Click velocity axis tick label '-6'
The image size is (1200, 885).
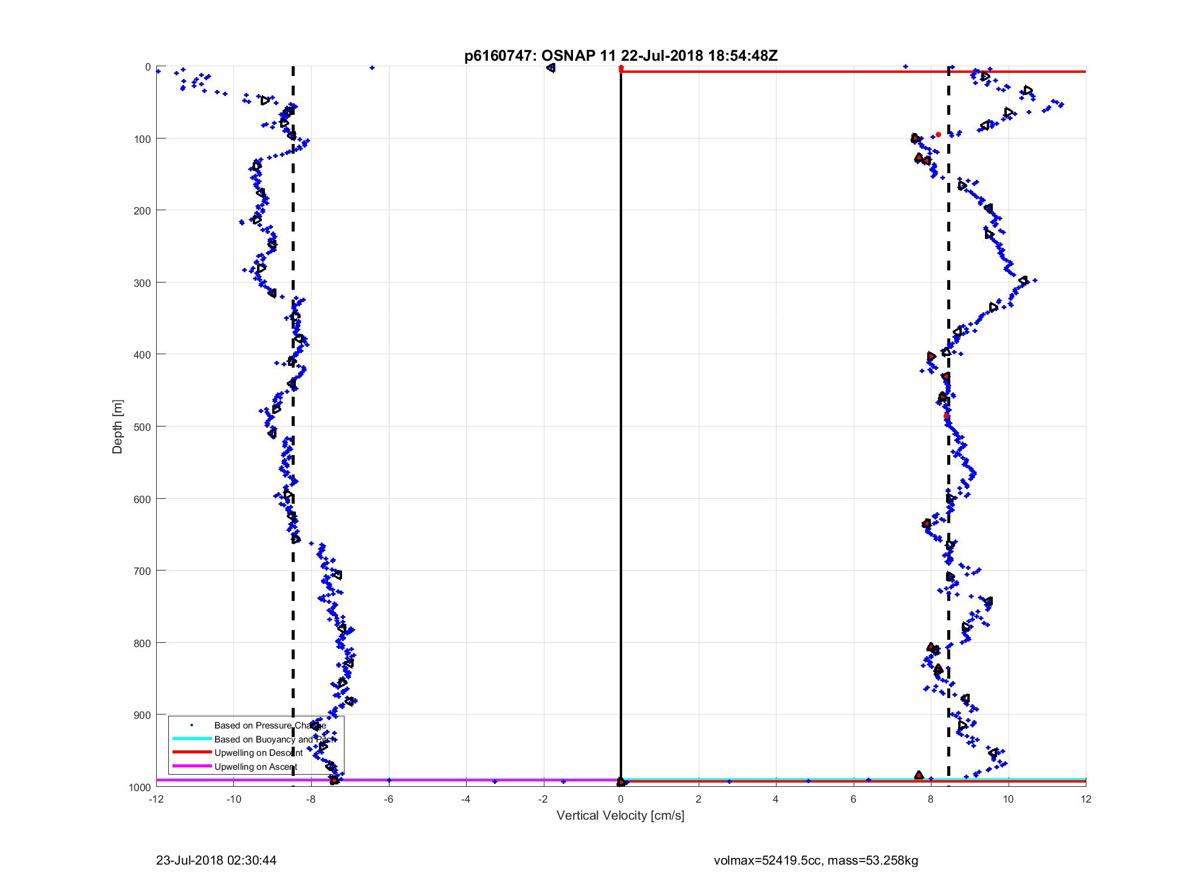click(x=388, y=799)
